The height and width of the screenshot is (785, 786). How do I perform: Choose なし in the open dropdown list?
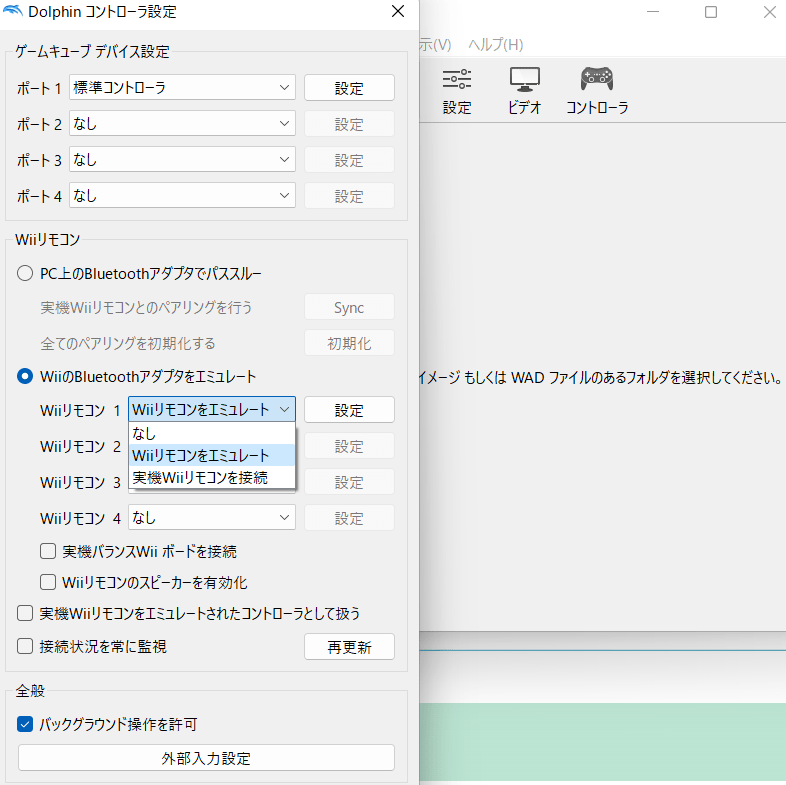pos(212,433)
